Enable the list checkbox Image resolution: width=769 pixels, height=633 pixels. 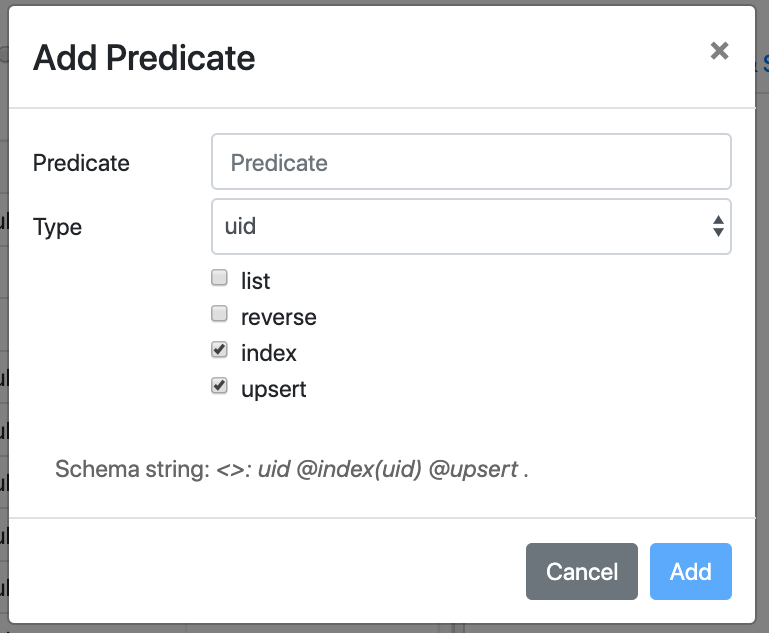tap(220, 278)
